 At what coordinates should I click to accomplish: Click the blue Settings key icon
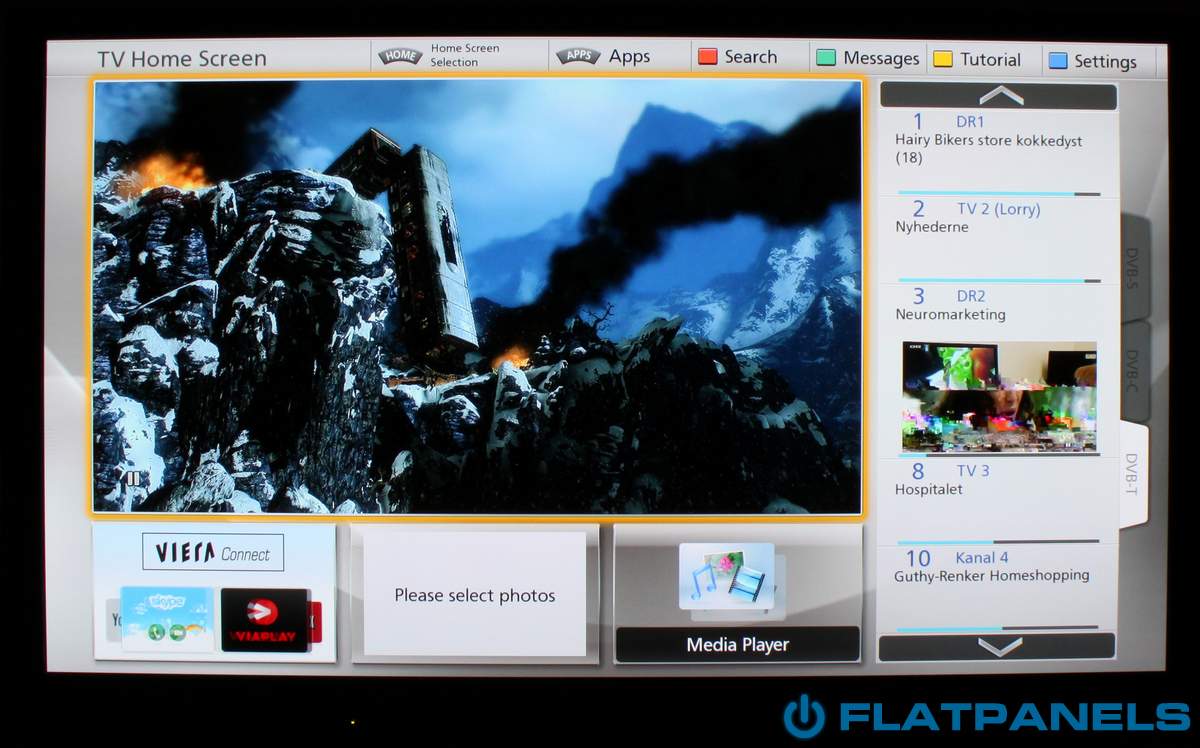[x=1058, y=61]
